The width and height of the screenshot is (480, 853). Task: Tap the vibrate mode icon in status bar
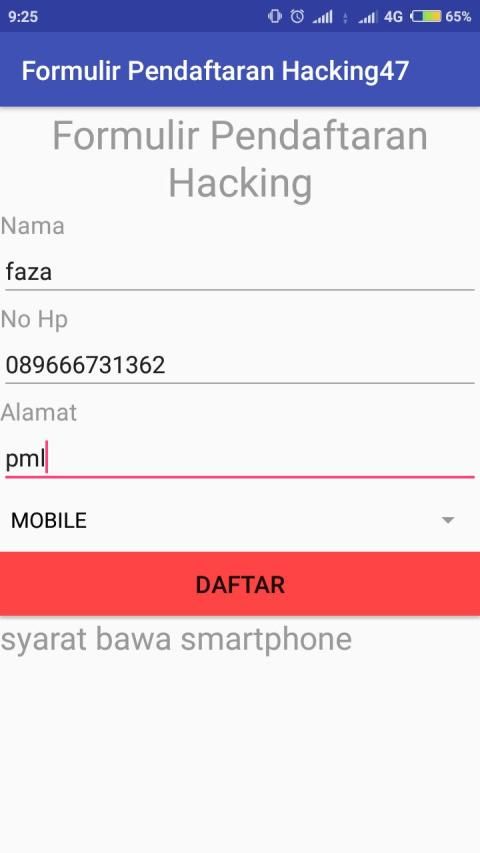point(275,16)
